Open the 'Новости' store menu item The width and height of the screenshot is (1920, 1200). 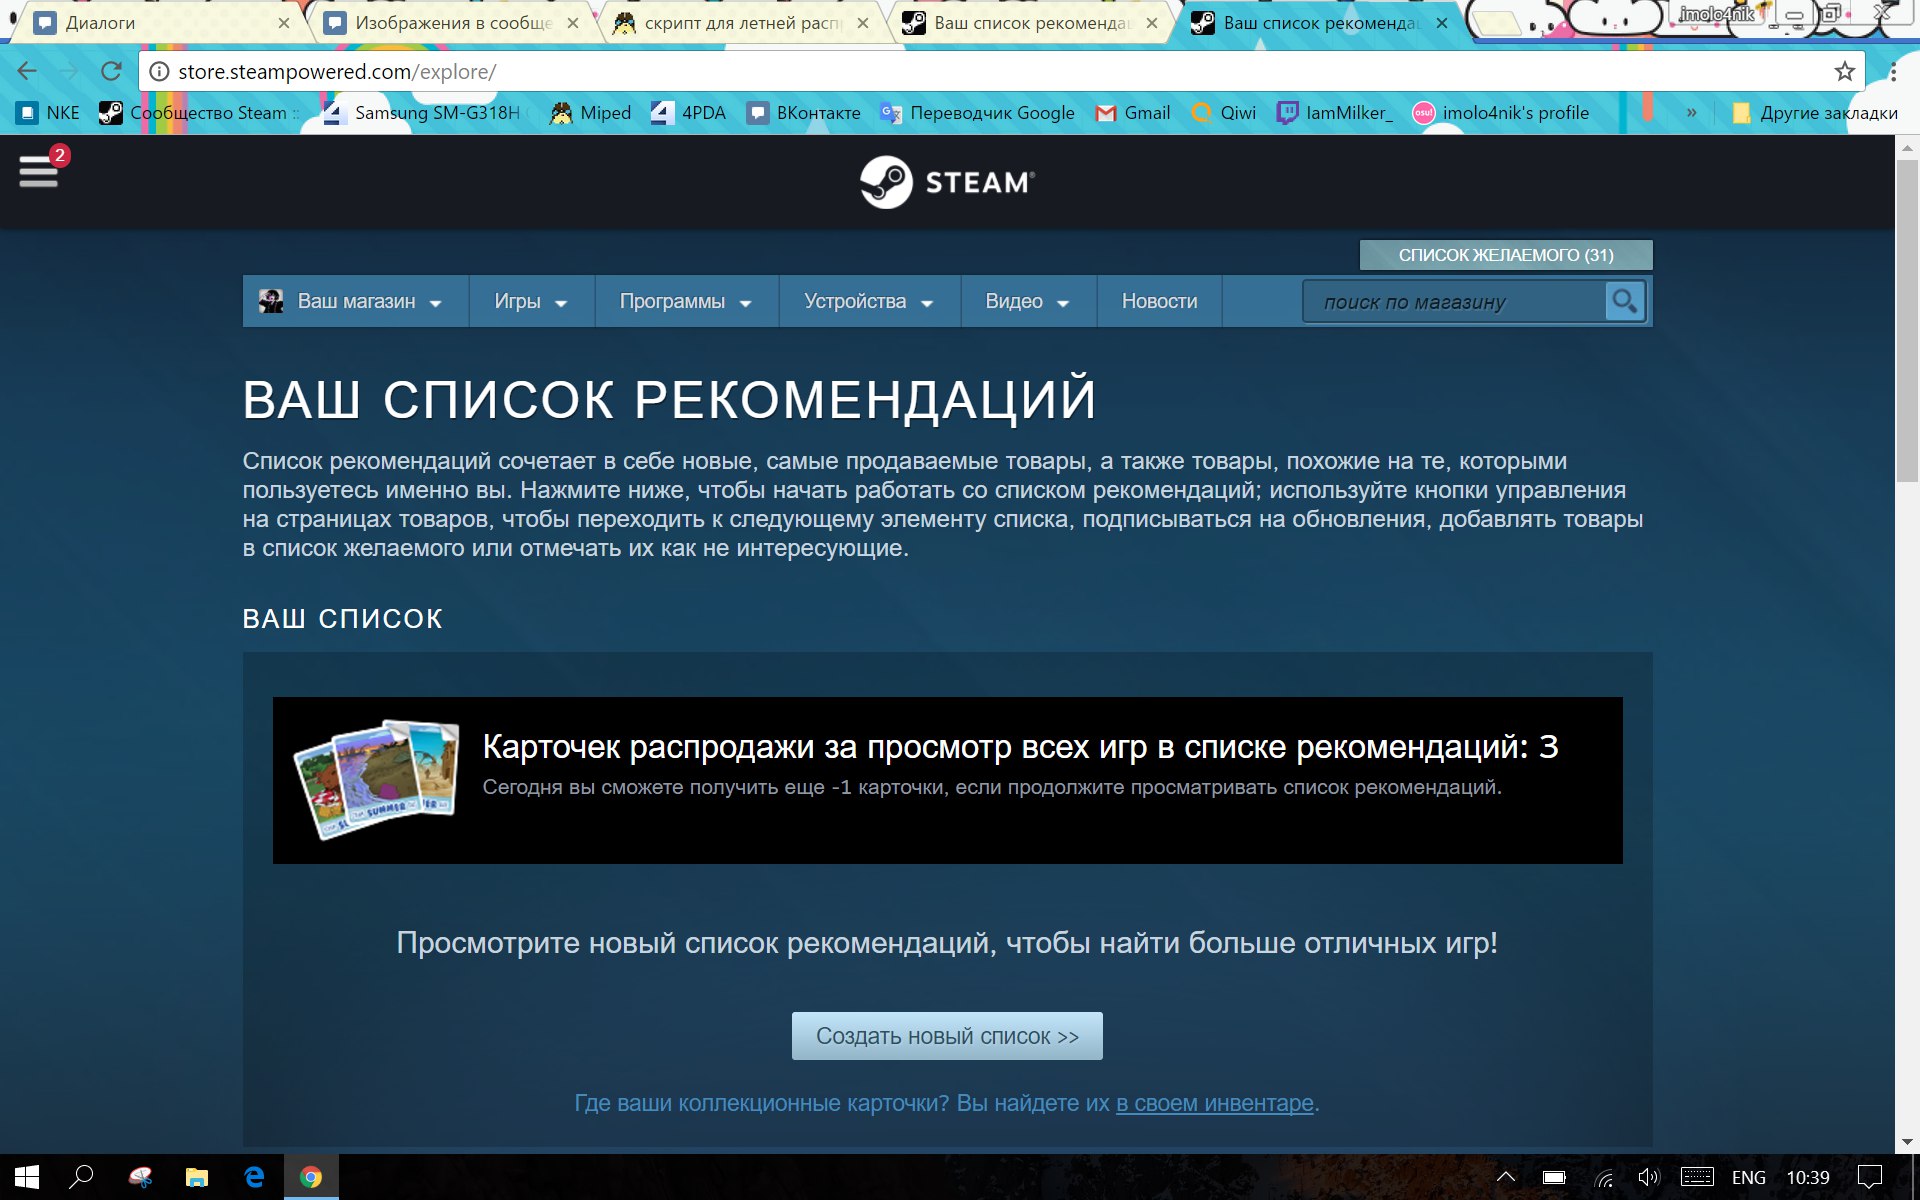coord(1159,301)
